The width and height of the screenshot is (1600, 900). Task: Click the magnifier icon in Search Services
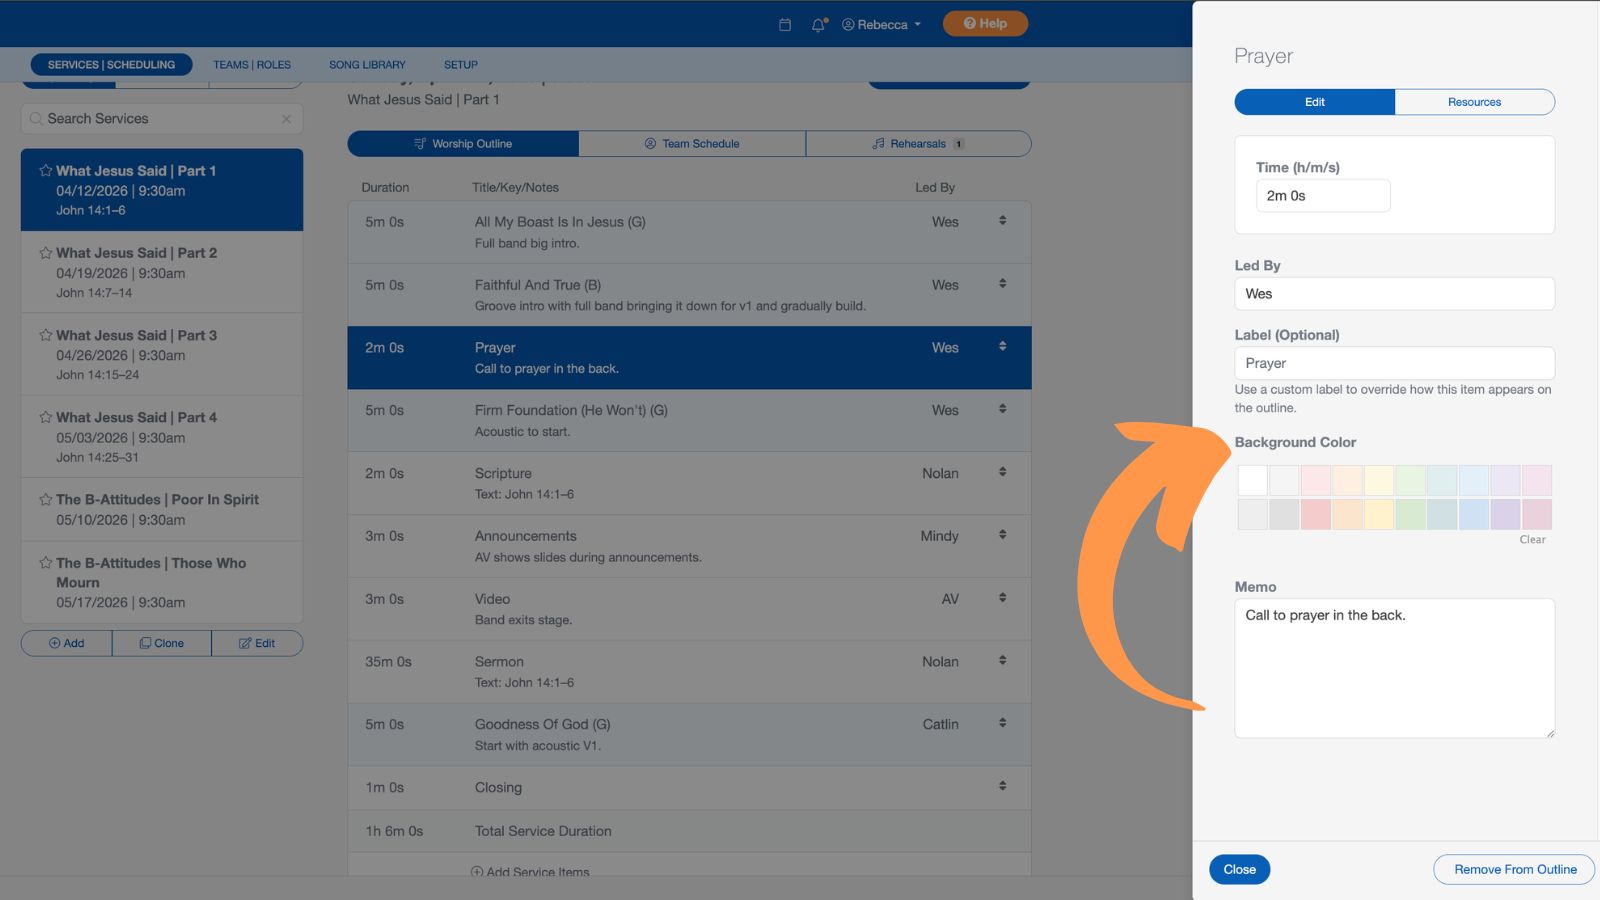click(36, 118)
